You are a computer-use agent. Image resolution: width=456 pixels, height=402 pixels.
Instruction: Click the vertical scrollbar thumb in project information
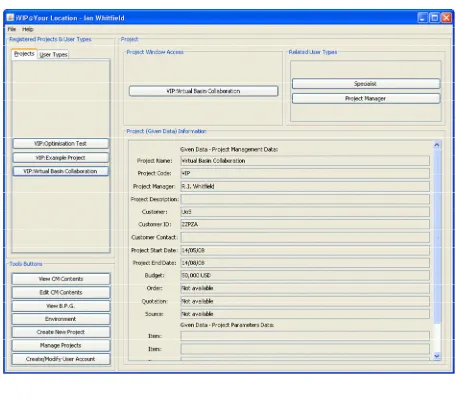437,236
